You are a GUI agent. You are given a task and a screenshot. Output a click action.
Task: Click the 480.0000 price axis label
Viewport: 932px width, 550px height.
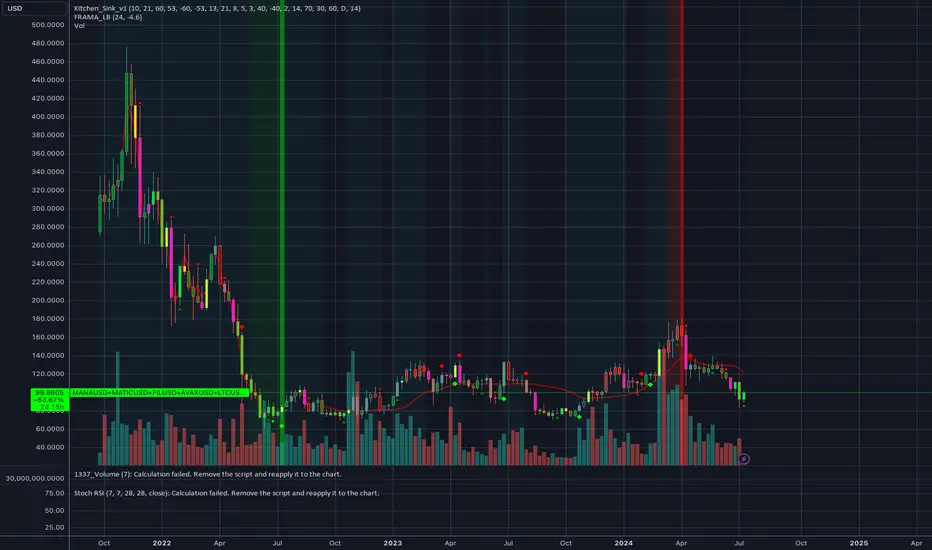click(x=48, y=43)
